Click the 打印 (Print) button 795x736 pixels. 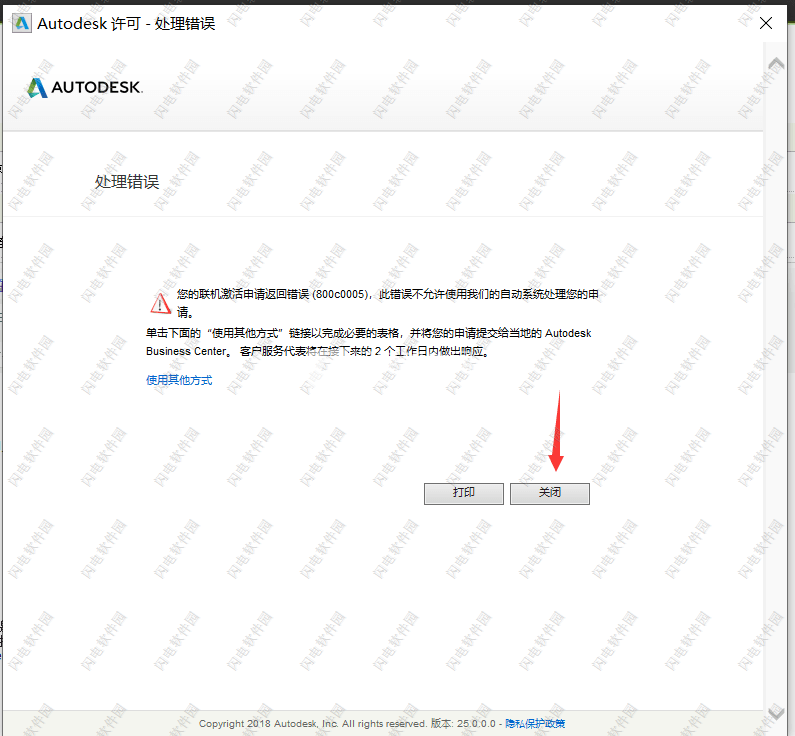click(x=463, y=493)
